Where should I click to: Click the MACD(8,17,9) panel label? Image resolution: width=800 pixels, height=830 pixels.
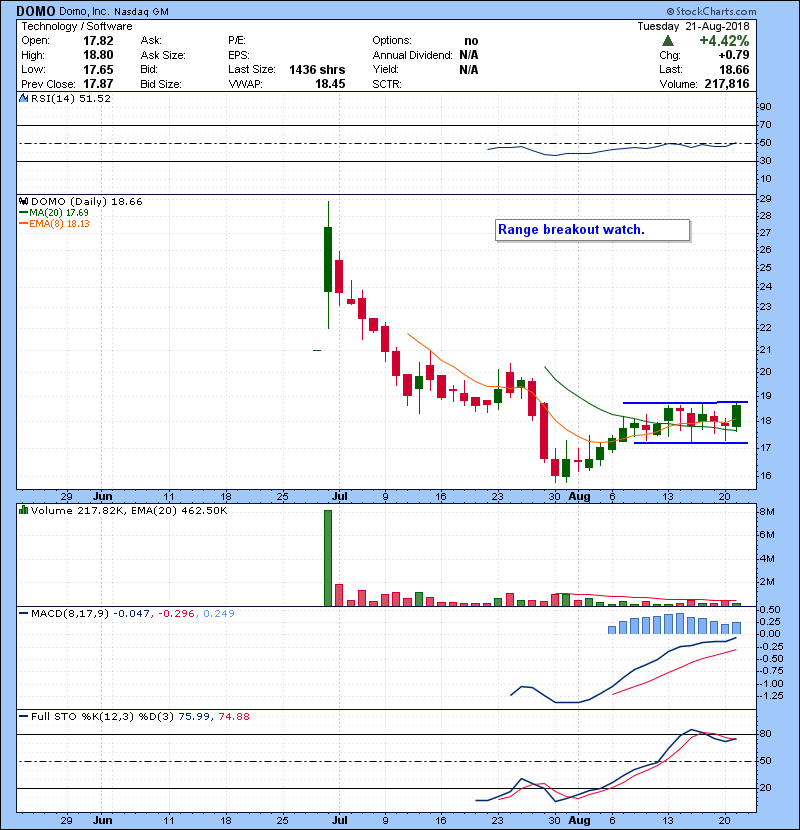70,614
